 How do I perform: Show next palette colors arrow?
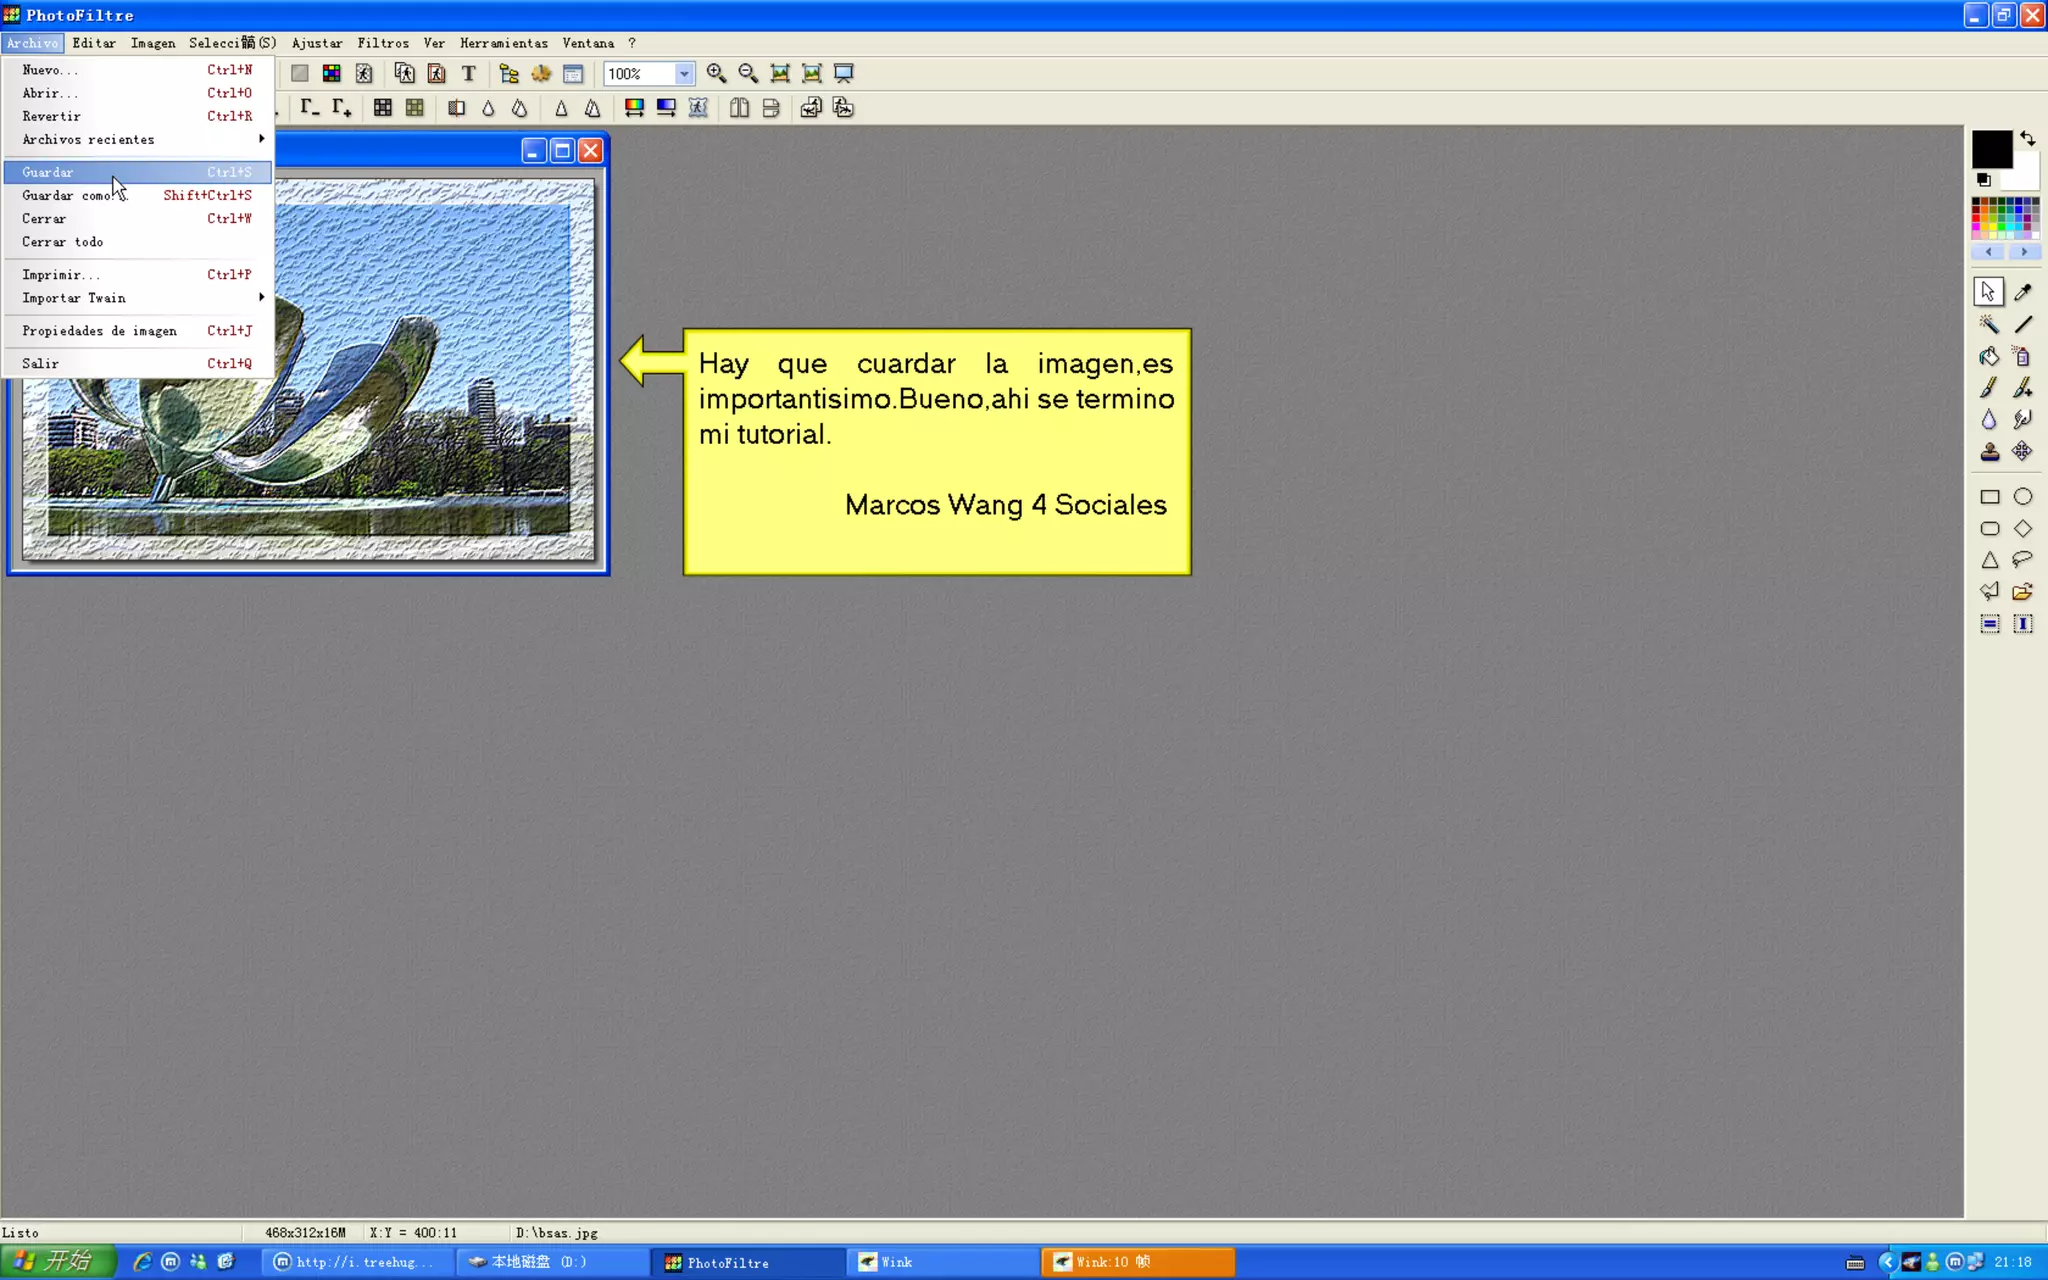2023,252
